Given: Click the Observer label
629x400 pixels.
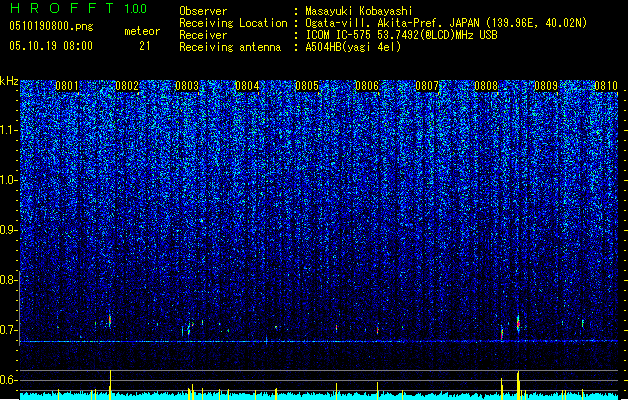Looking at the screenshot, I should click(x=203, y=11).
